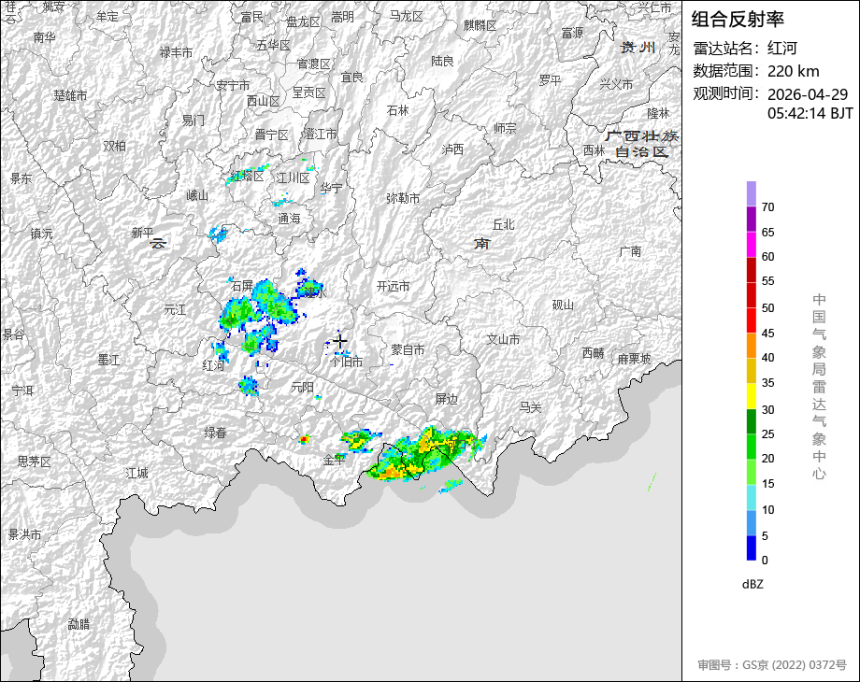Click the 墨江 map label
Image resolution: width=860 pixels, height=682 pixels.
[x=109, y=360]
